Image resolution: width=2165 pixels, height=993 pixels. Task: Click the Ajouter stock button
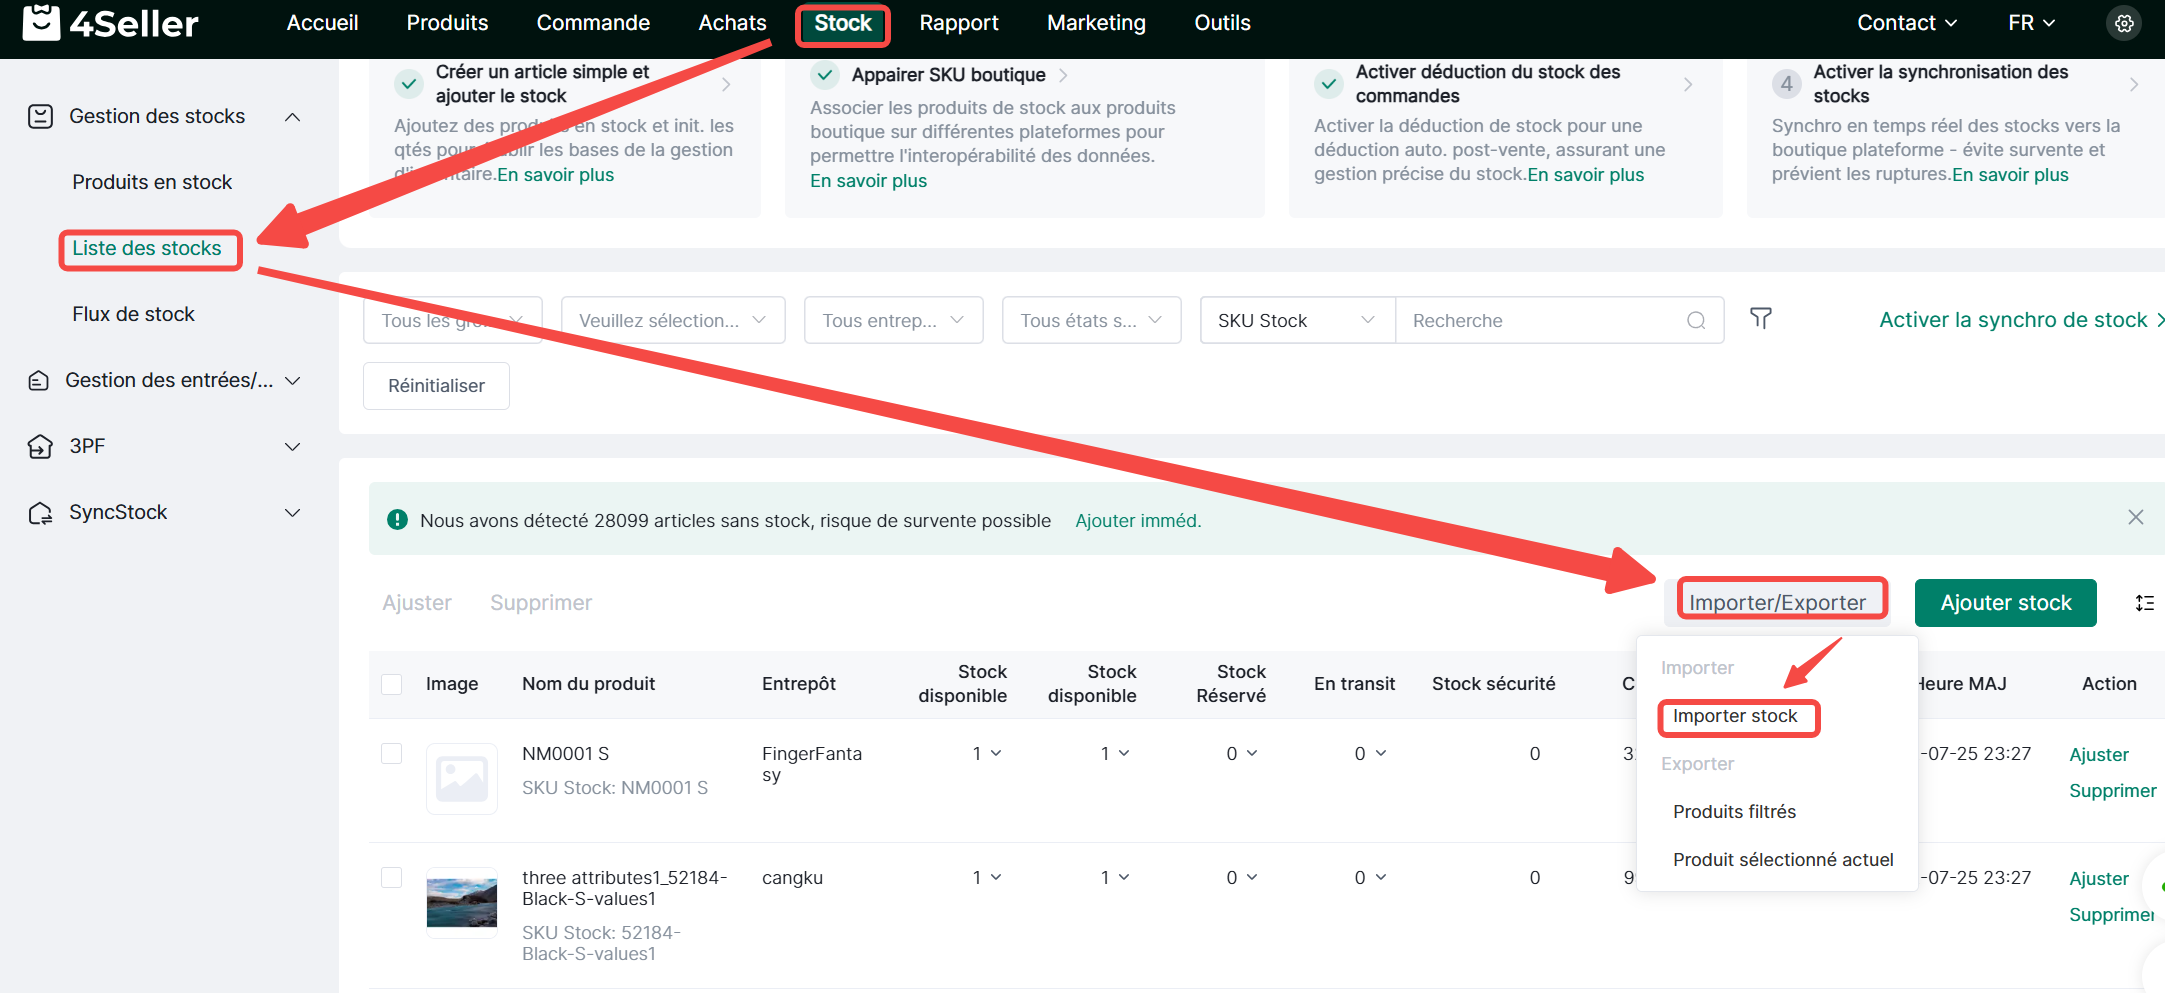[x=2005, y=603]
